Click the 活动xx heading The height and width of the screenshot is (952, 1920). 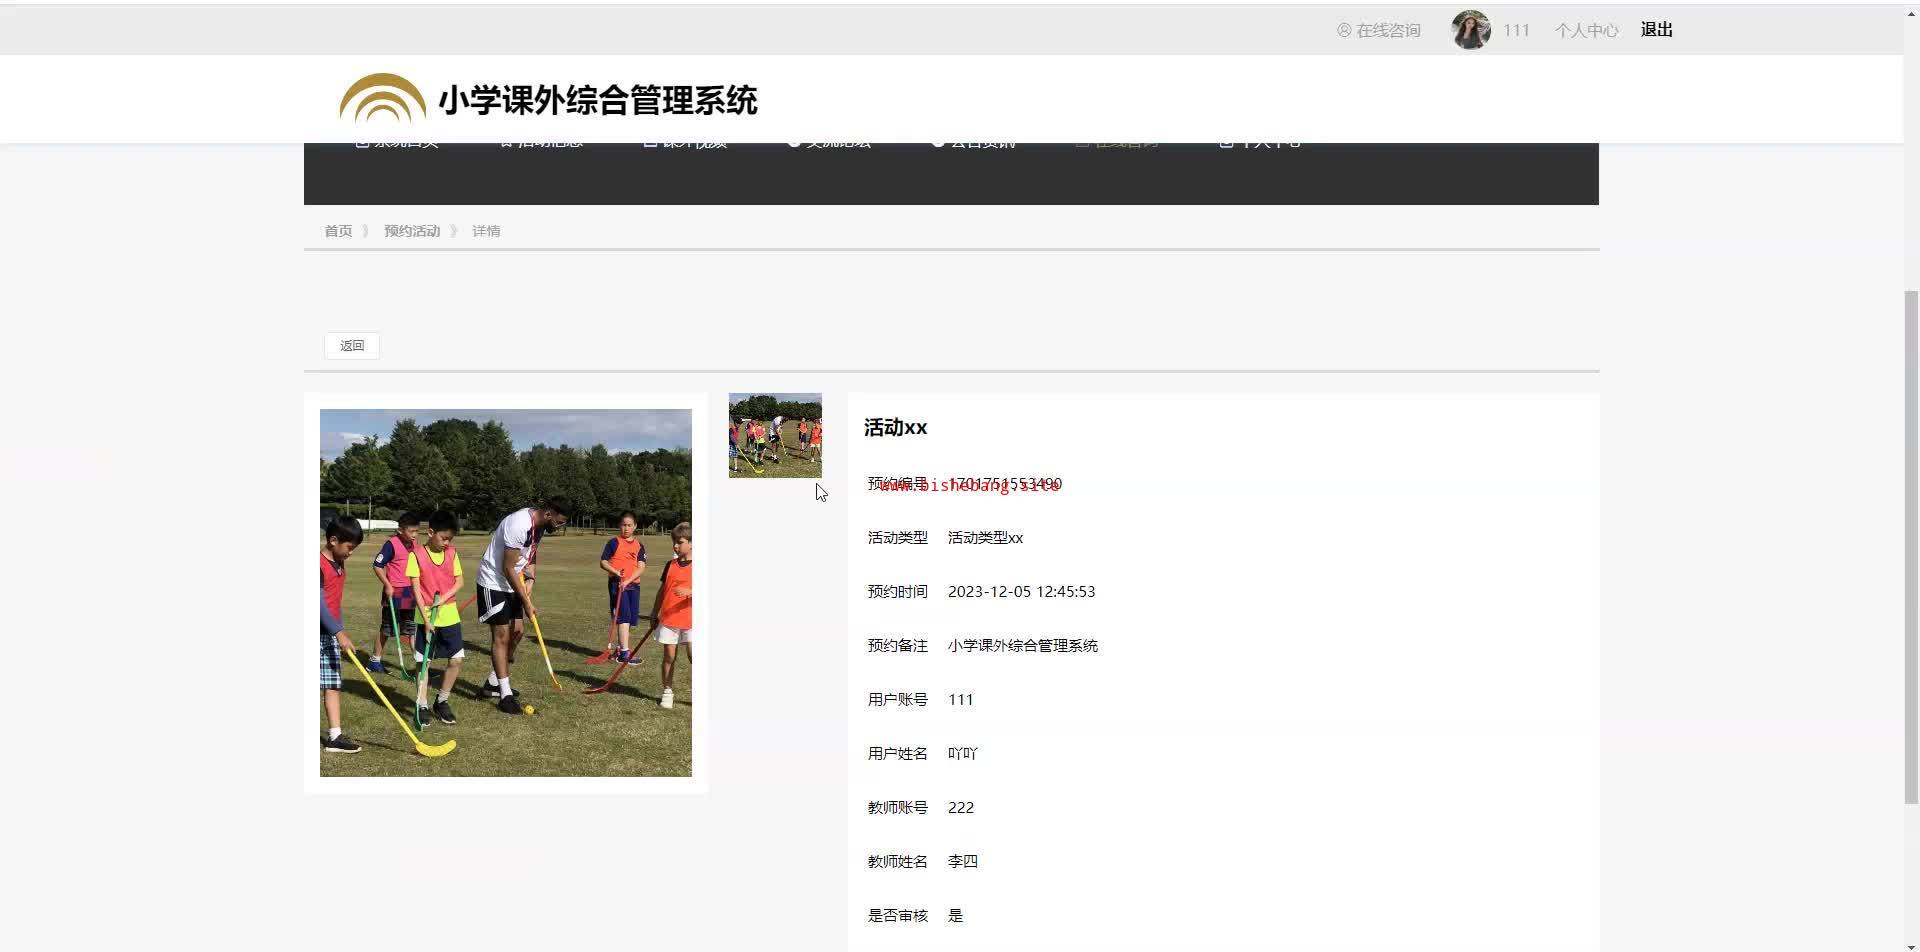[x=895, y=428]
